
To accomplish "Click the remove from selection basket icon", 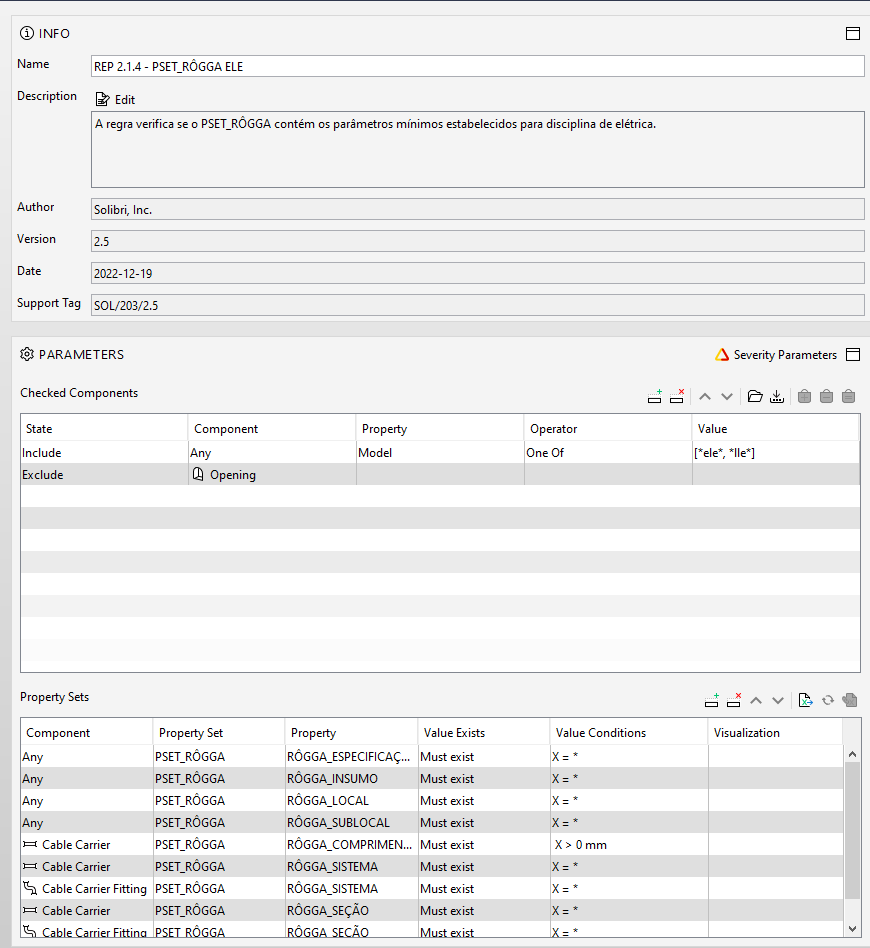I will tap(826, 397).
